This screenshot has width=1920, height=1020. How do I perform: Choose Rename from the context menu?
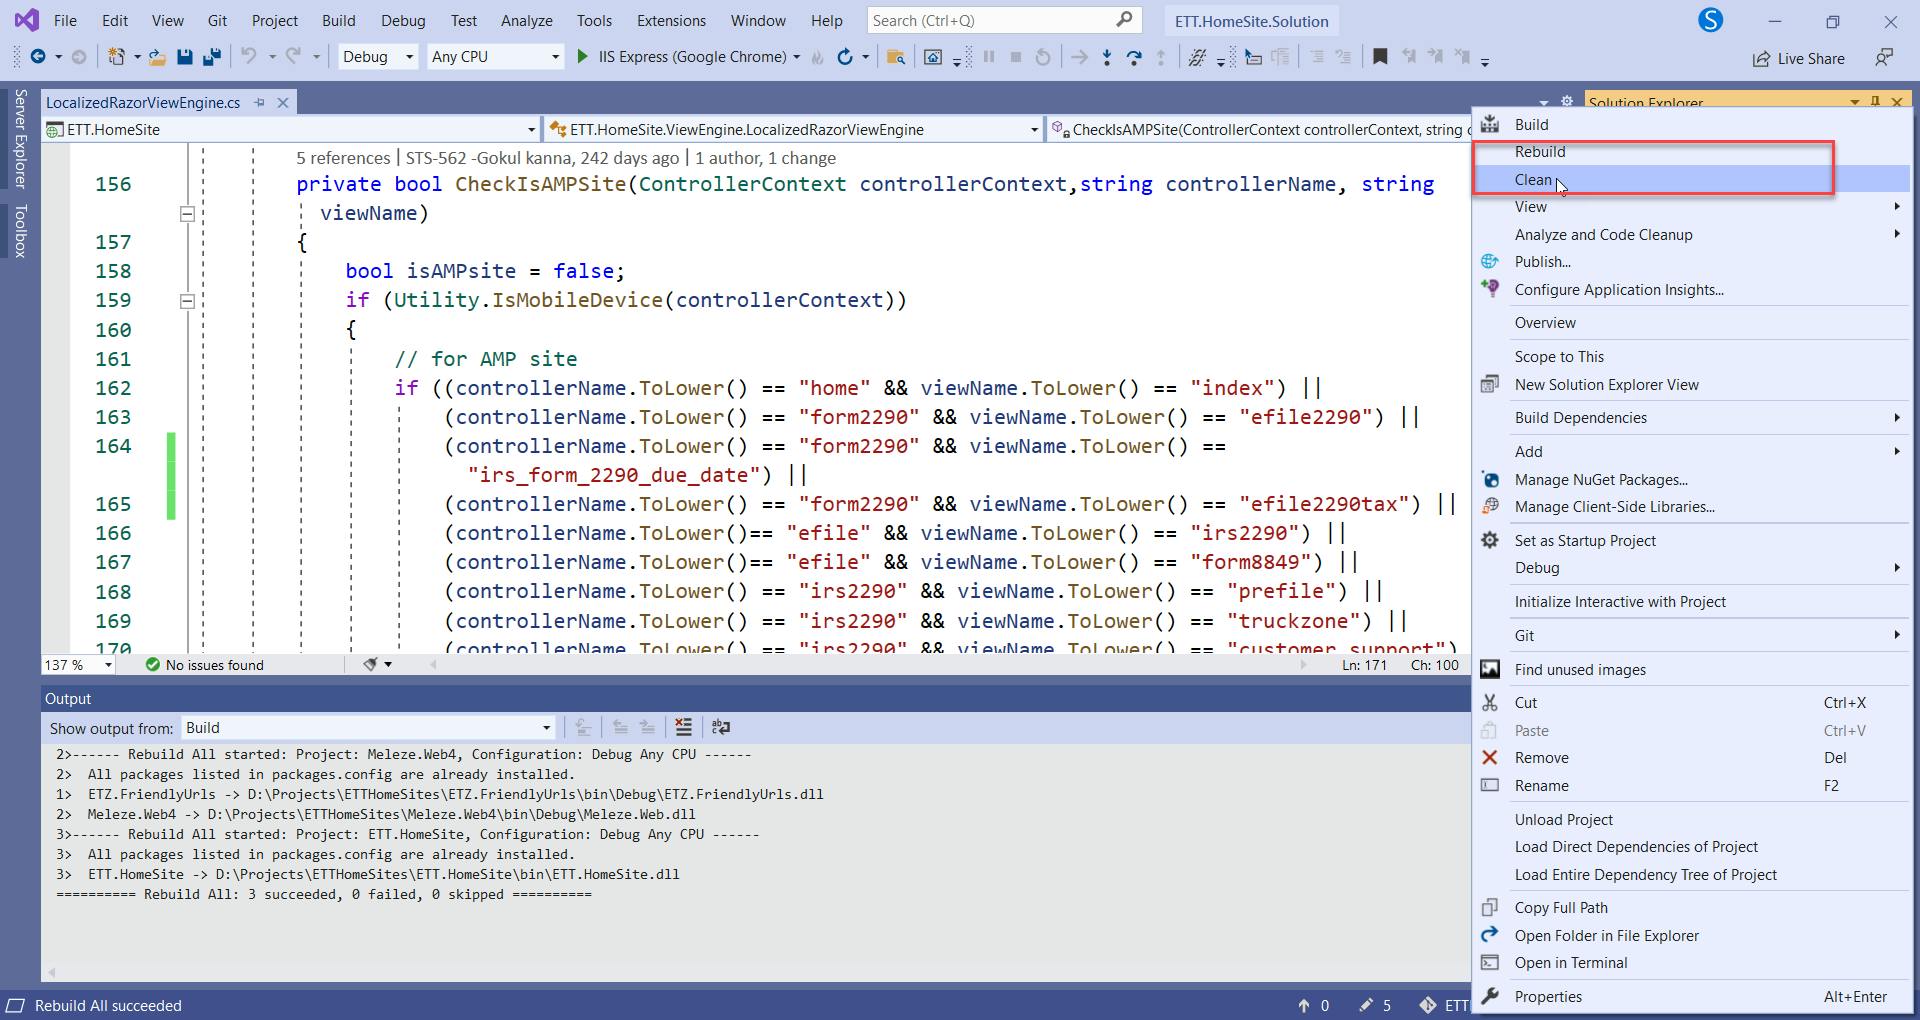pyautogui.click(x=1691, y=786)
